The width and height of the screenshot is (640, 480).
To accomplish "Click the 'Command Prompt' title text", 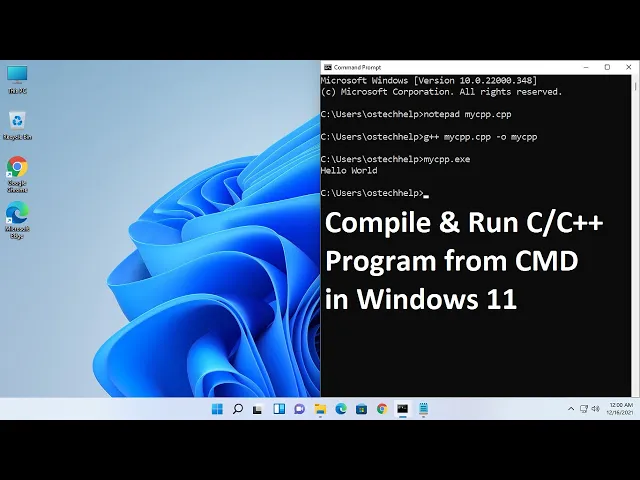I will (x=357, y=67).
